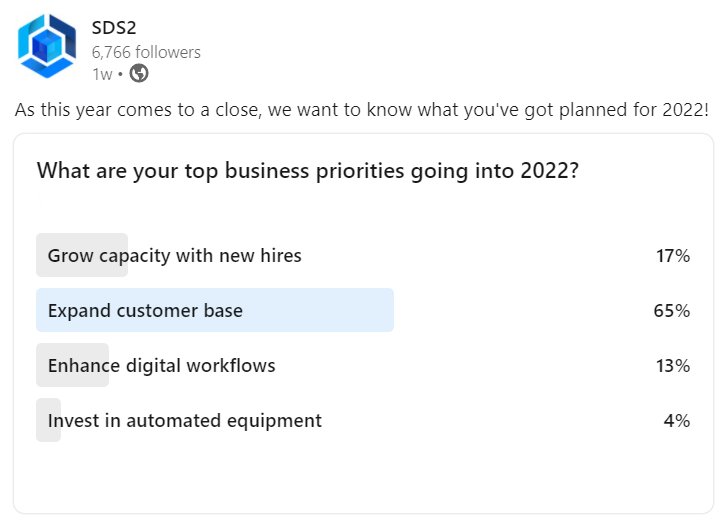
Task: Click the poll question about 2022 priorities
Action: coord(308,171)
